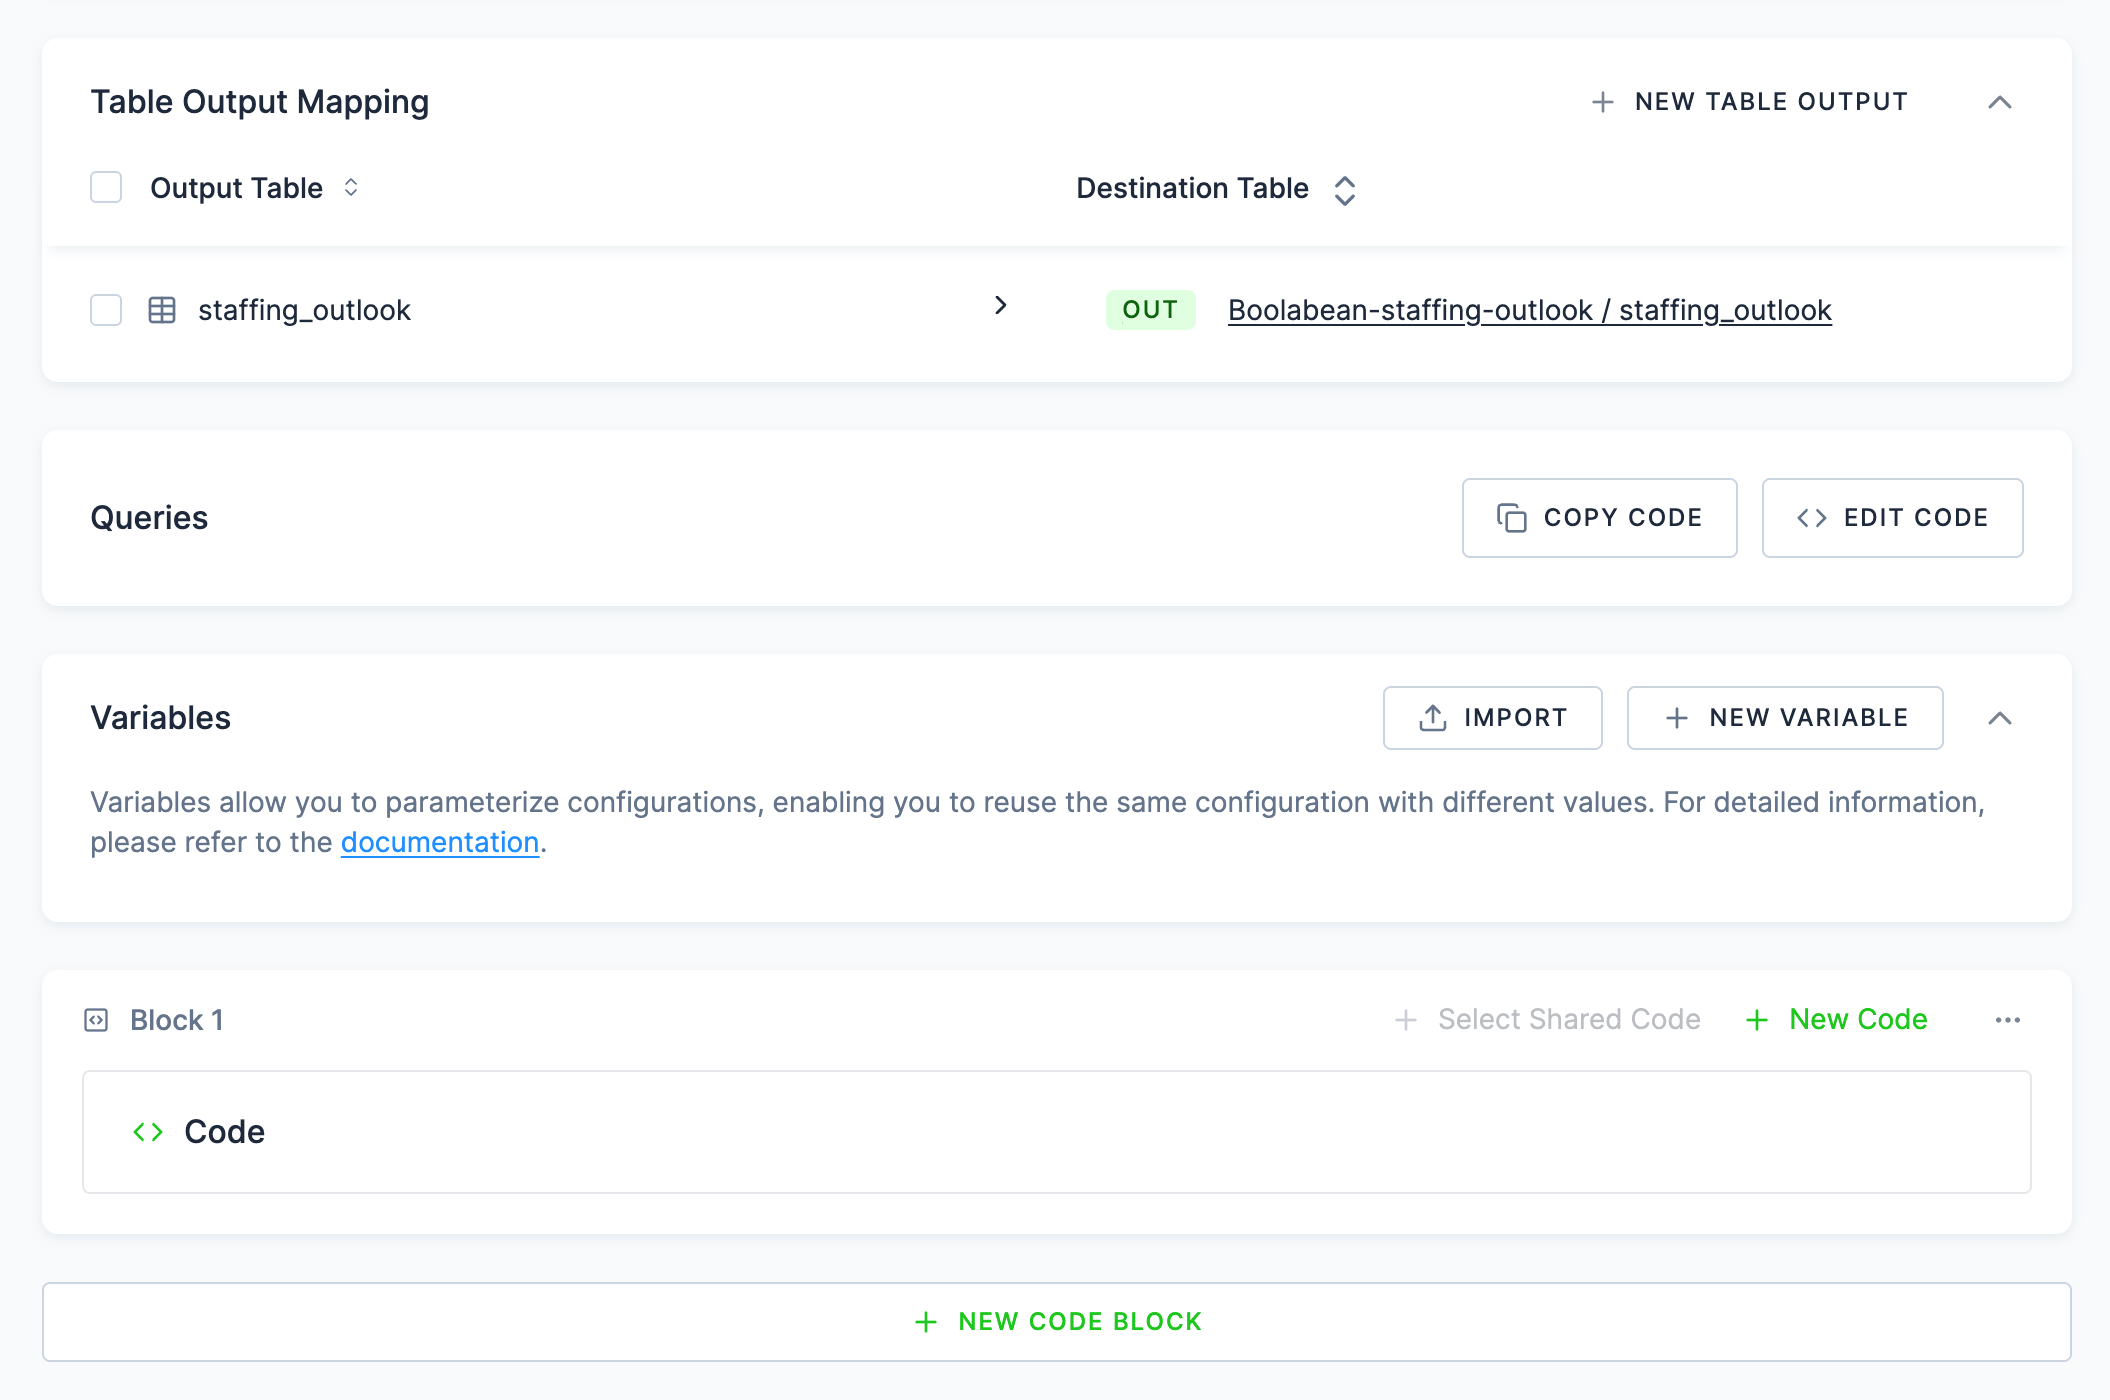Open Block 1 more options menu
This screenshot has height=1400, width=2110.
pyautogui.click(x=2007, y=1020)
